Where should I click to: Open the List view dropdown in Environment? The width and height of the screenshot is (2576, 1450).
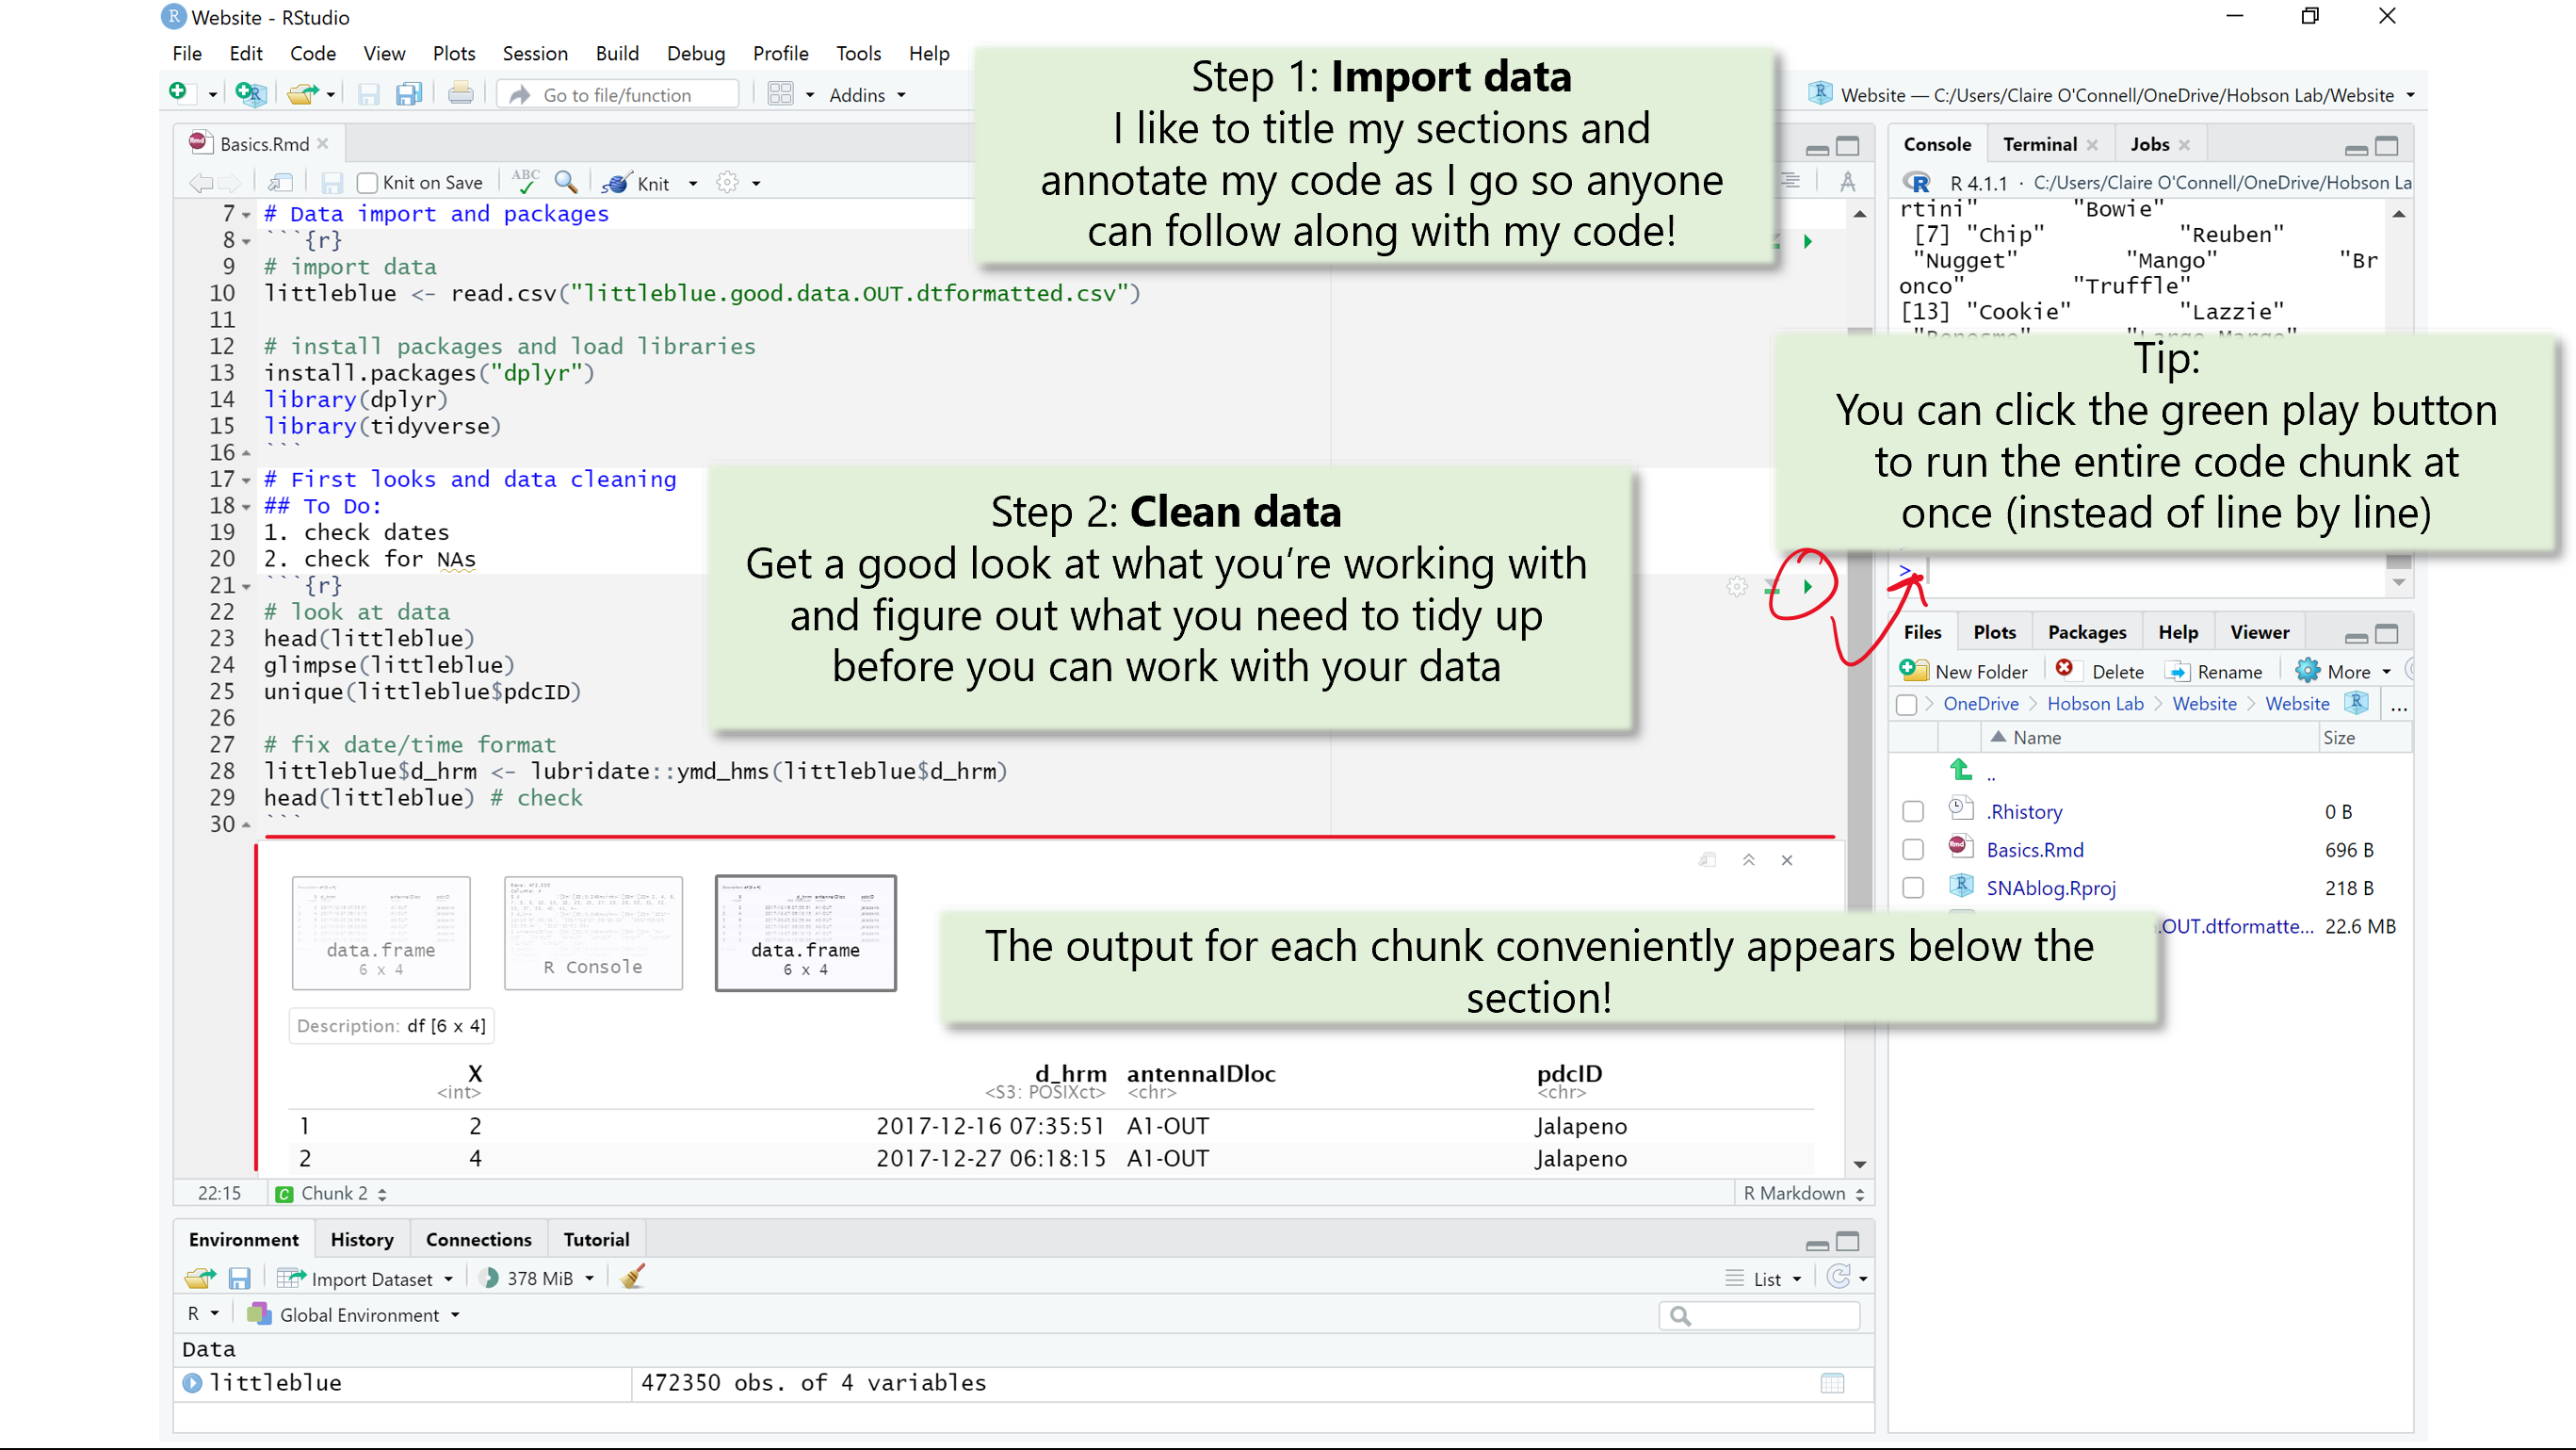pyautogui.click(x=1764, y=1279)
